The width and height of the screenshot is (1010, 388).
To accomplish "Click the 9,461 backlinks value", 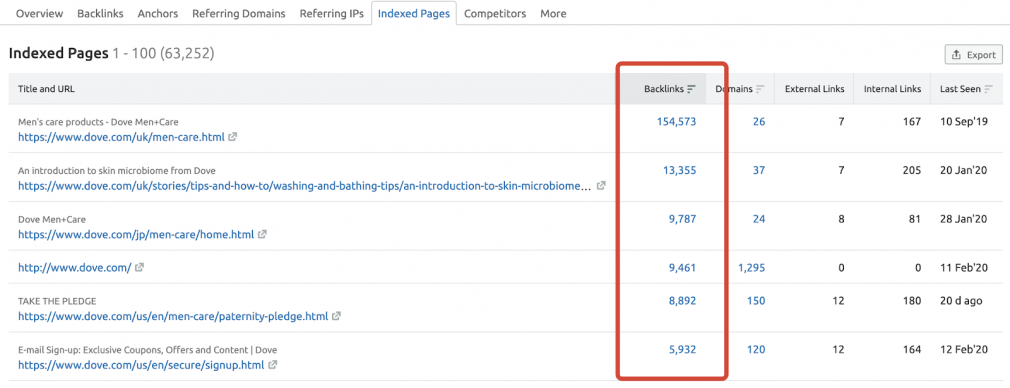I will pyautogui.click(x=682, y=267).
